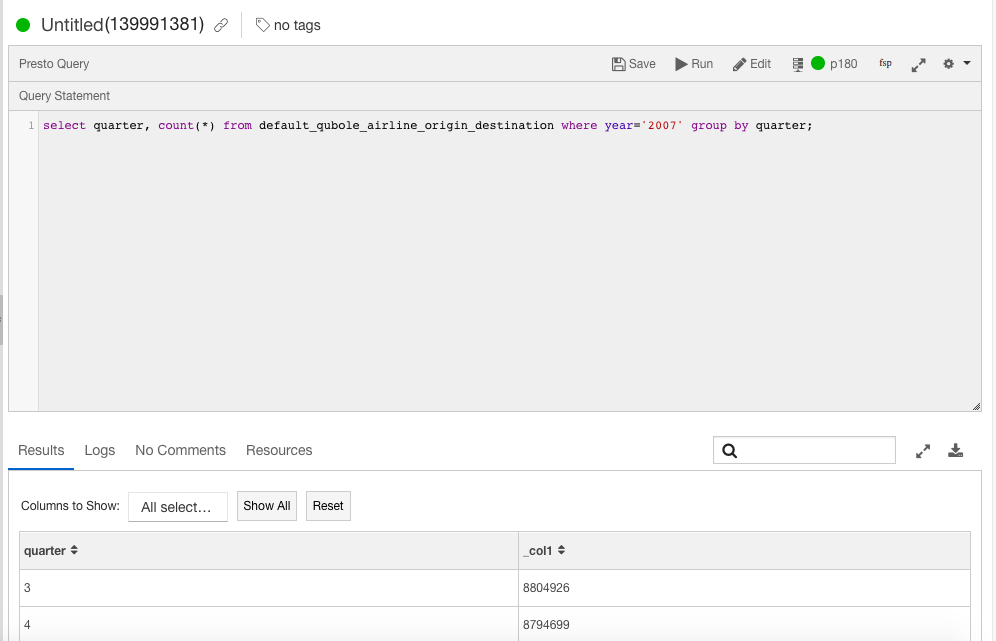Click table name default_qubole_airline_origin_destination in query
The width and height of the screenshot is (996, 641).
(407, 125)
